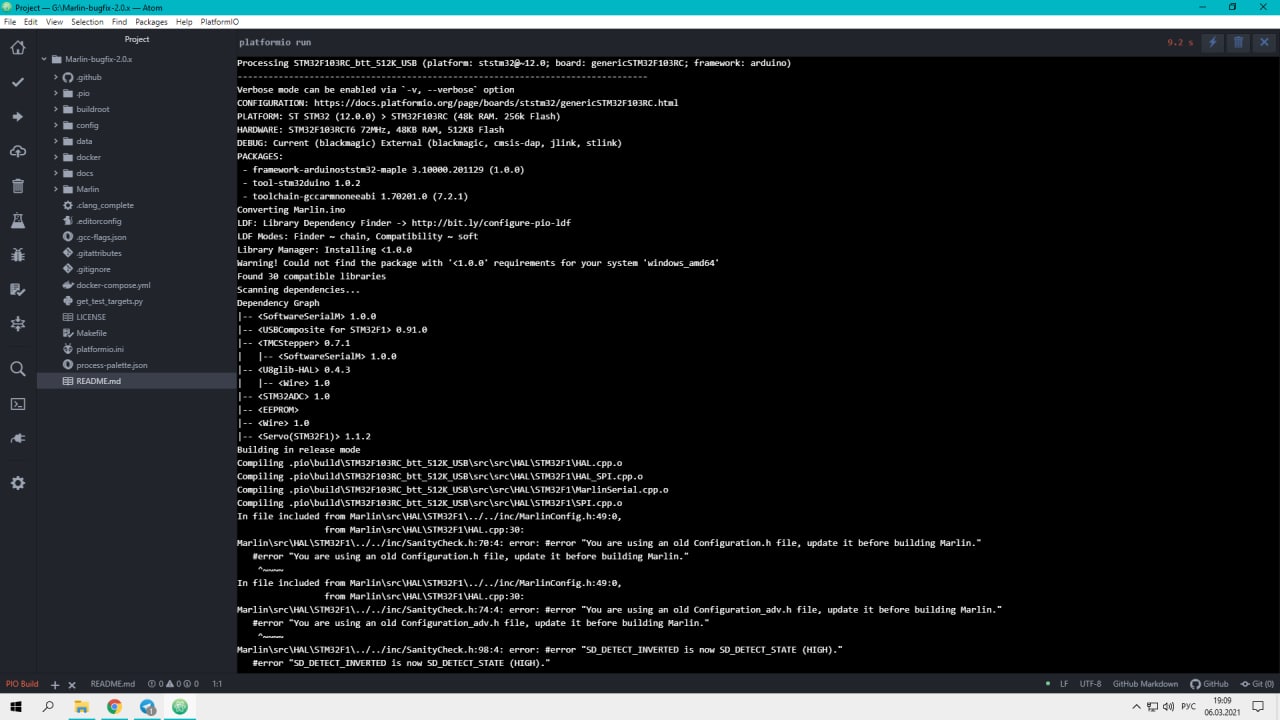
Task: Click the linter issues counter in status bar
Action: pyautogui.click(x=173, y=684)
